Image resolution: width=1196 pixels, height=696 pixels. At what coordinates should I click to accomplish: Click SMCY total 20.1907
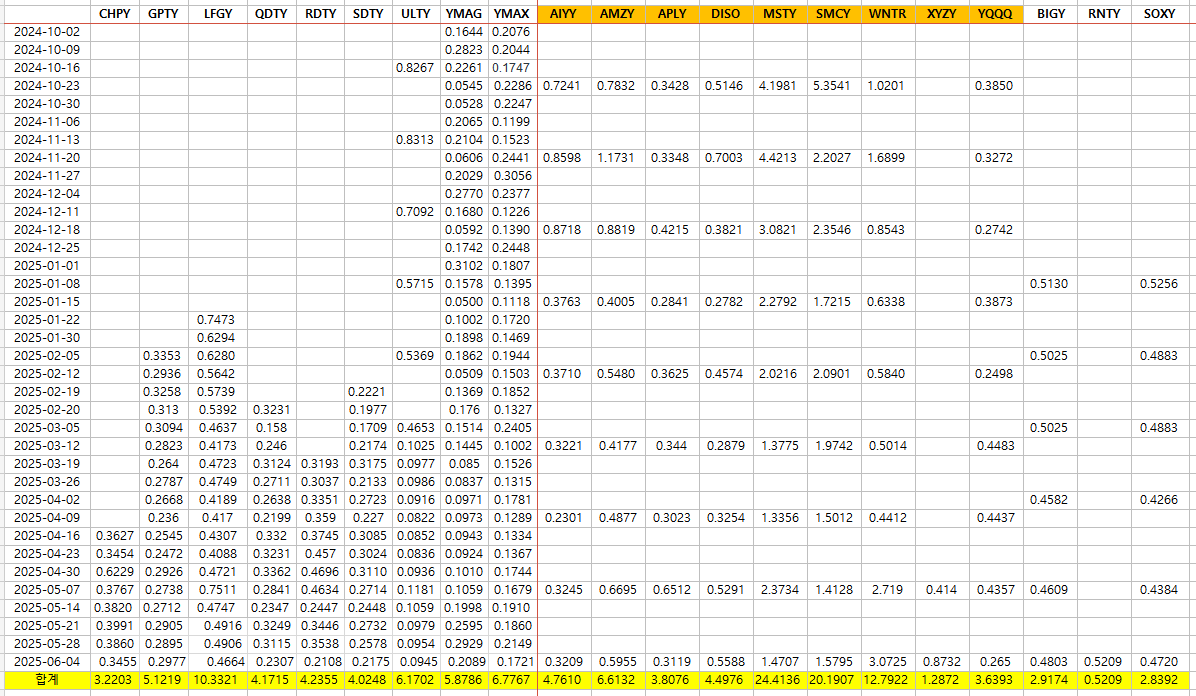(x=833, y=680)
